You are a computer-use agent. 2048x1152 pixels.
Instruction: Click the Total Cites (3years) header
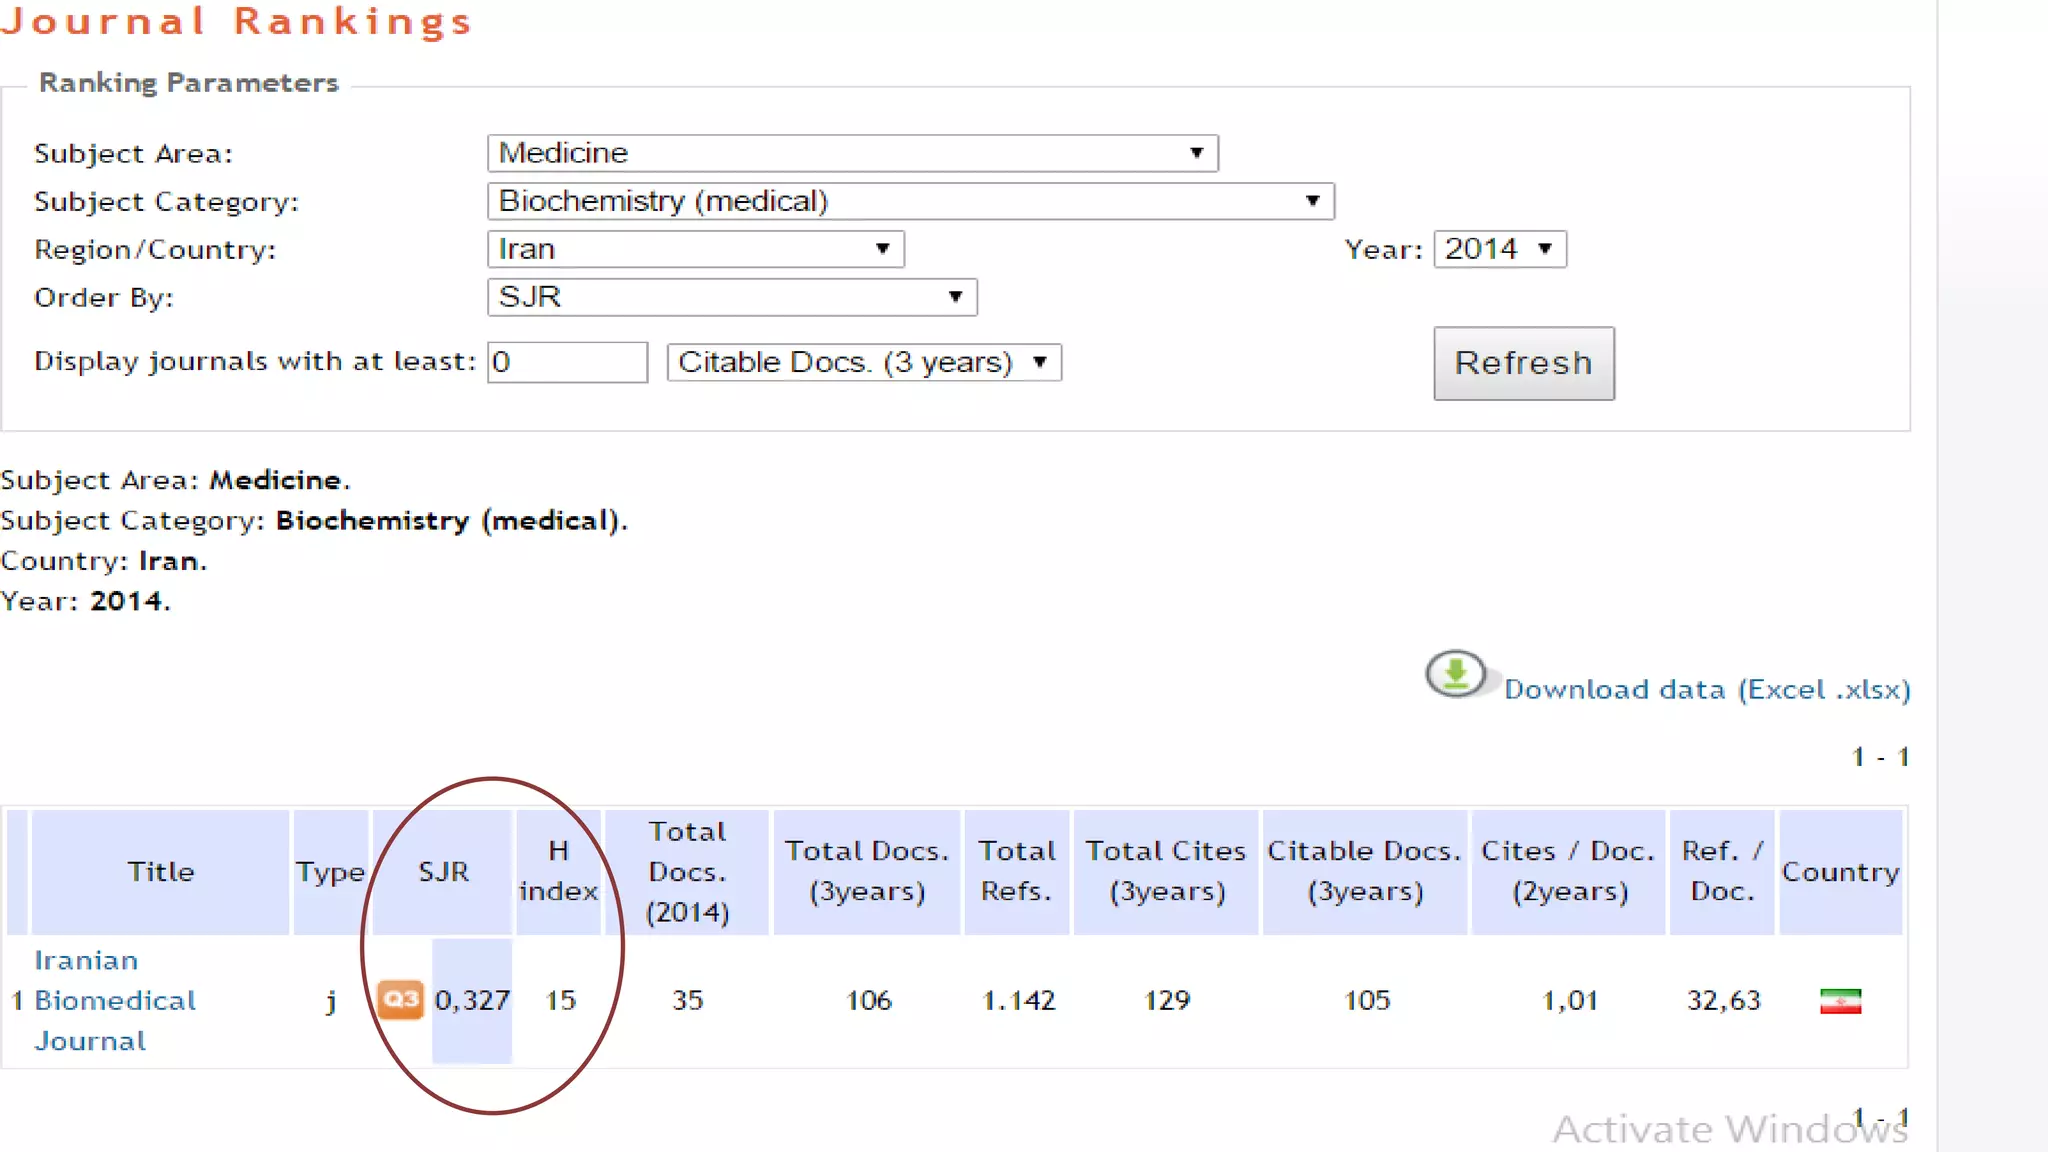point(1166,871)
